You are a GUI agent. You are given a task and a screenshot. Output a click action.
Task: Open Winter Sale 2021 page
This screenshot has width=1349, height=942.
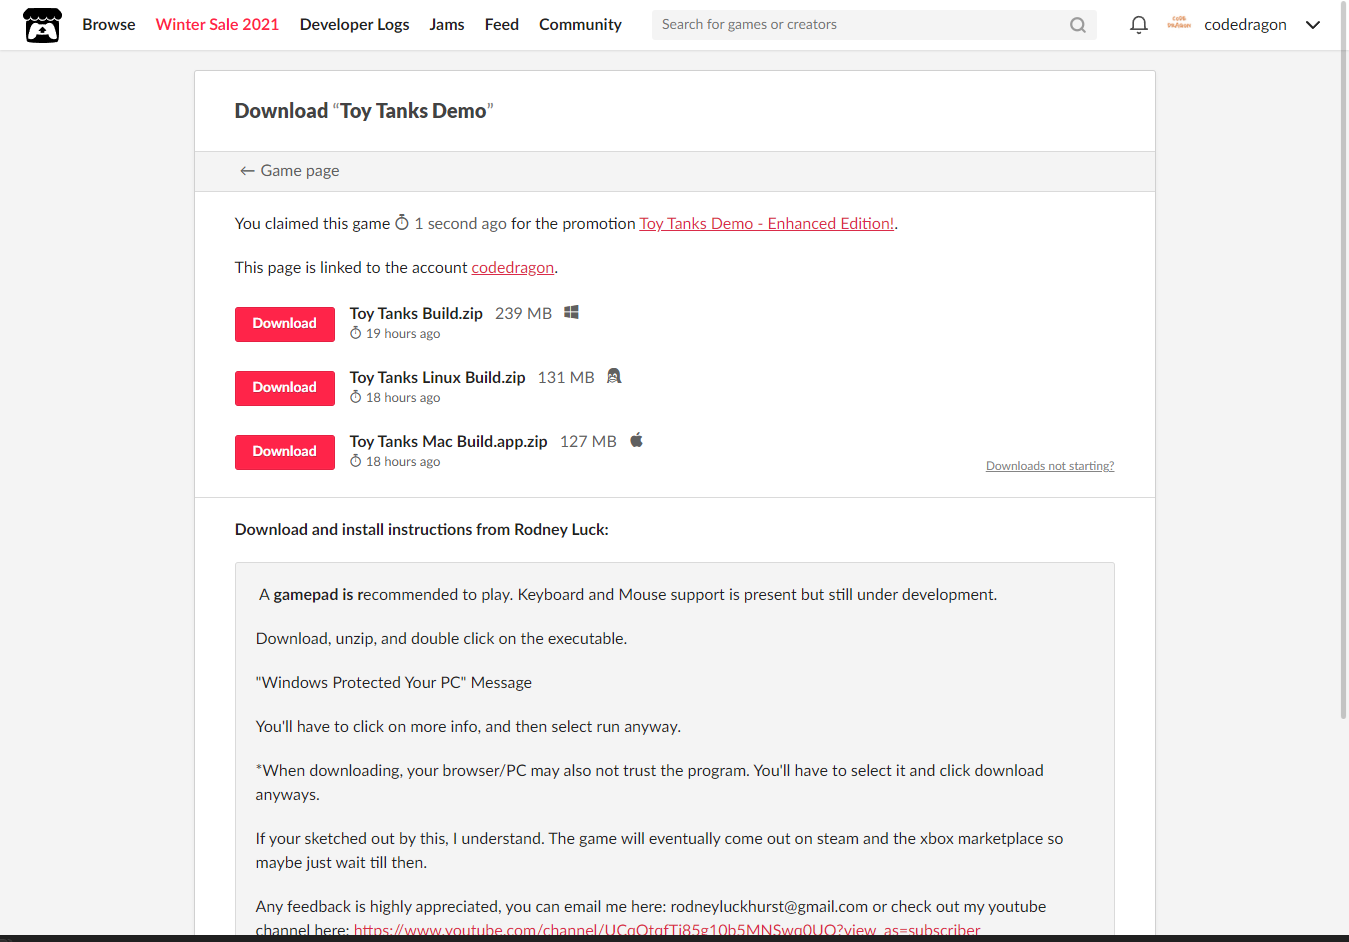pyautogui.click(x=217, y=25)
